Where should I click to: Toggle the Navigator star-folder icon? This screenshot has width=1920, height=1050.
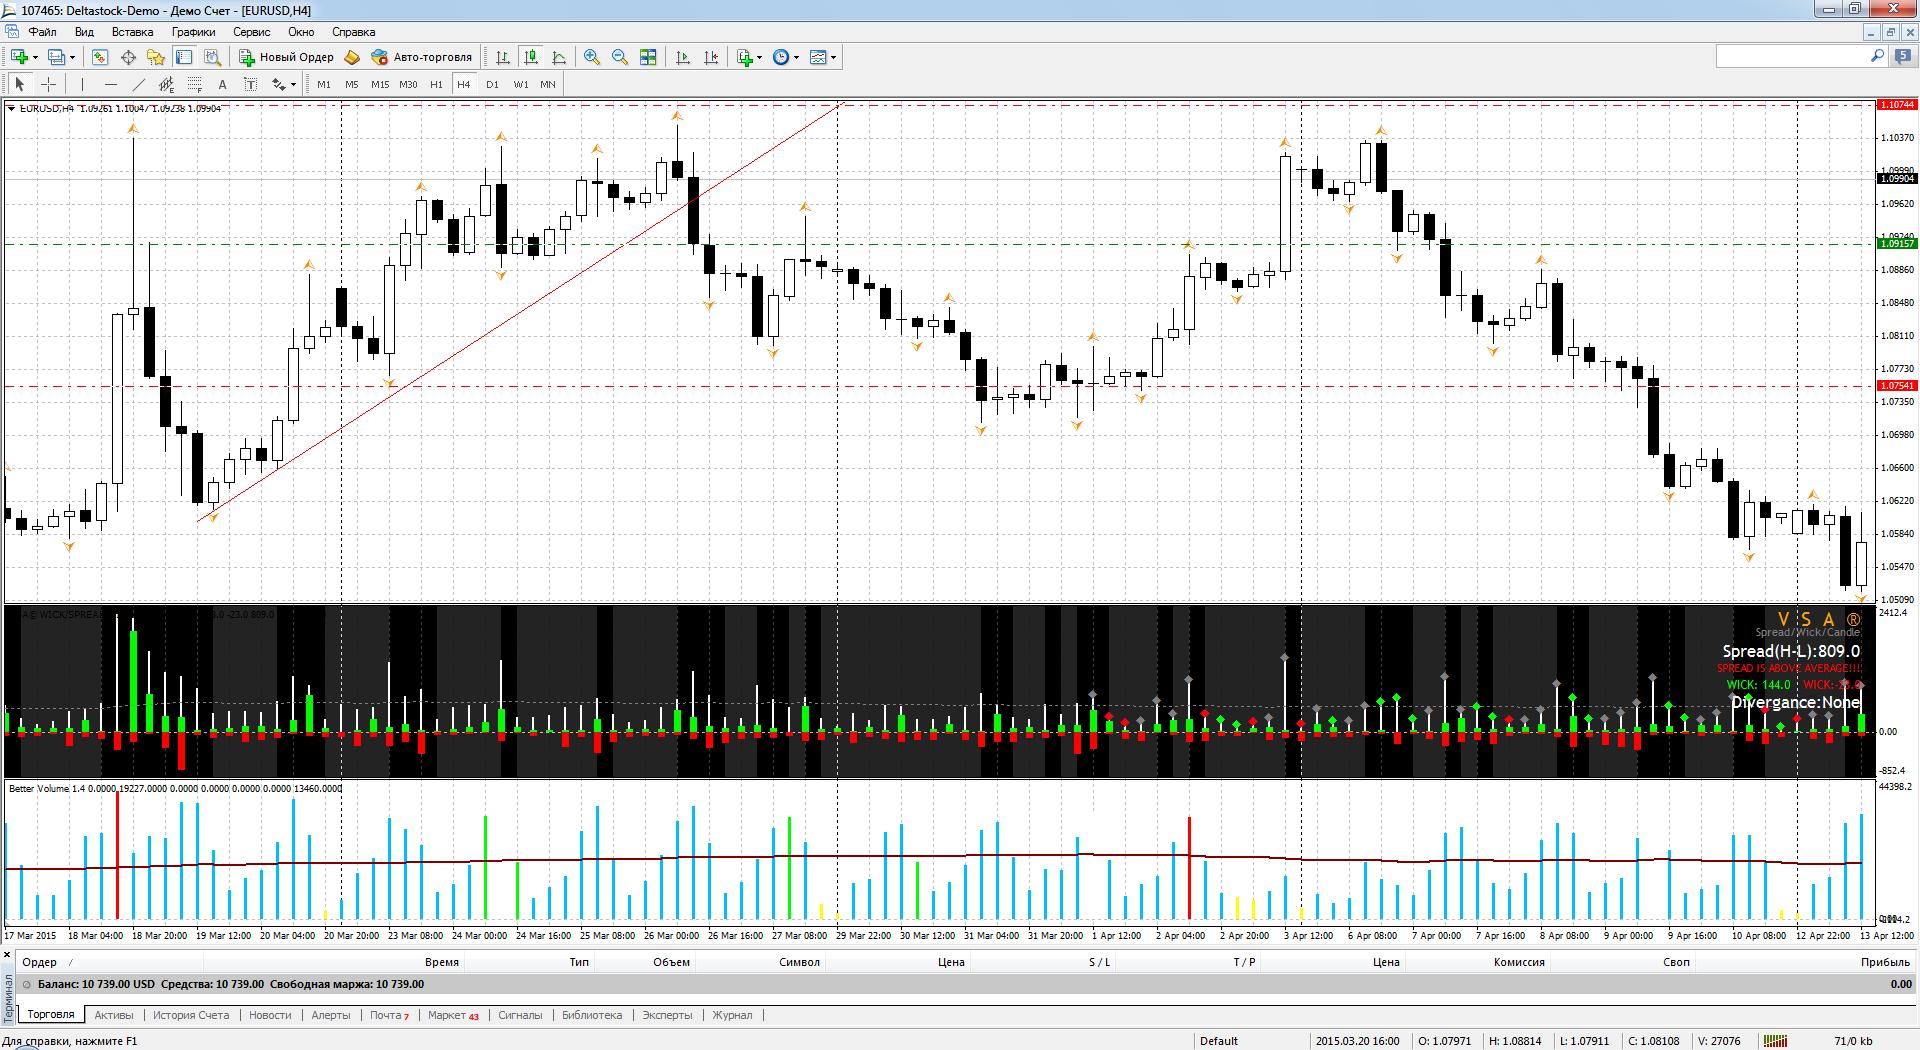tap(156, 57)
